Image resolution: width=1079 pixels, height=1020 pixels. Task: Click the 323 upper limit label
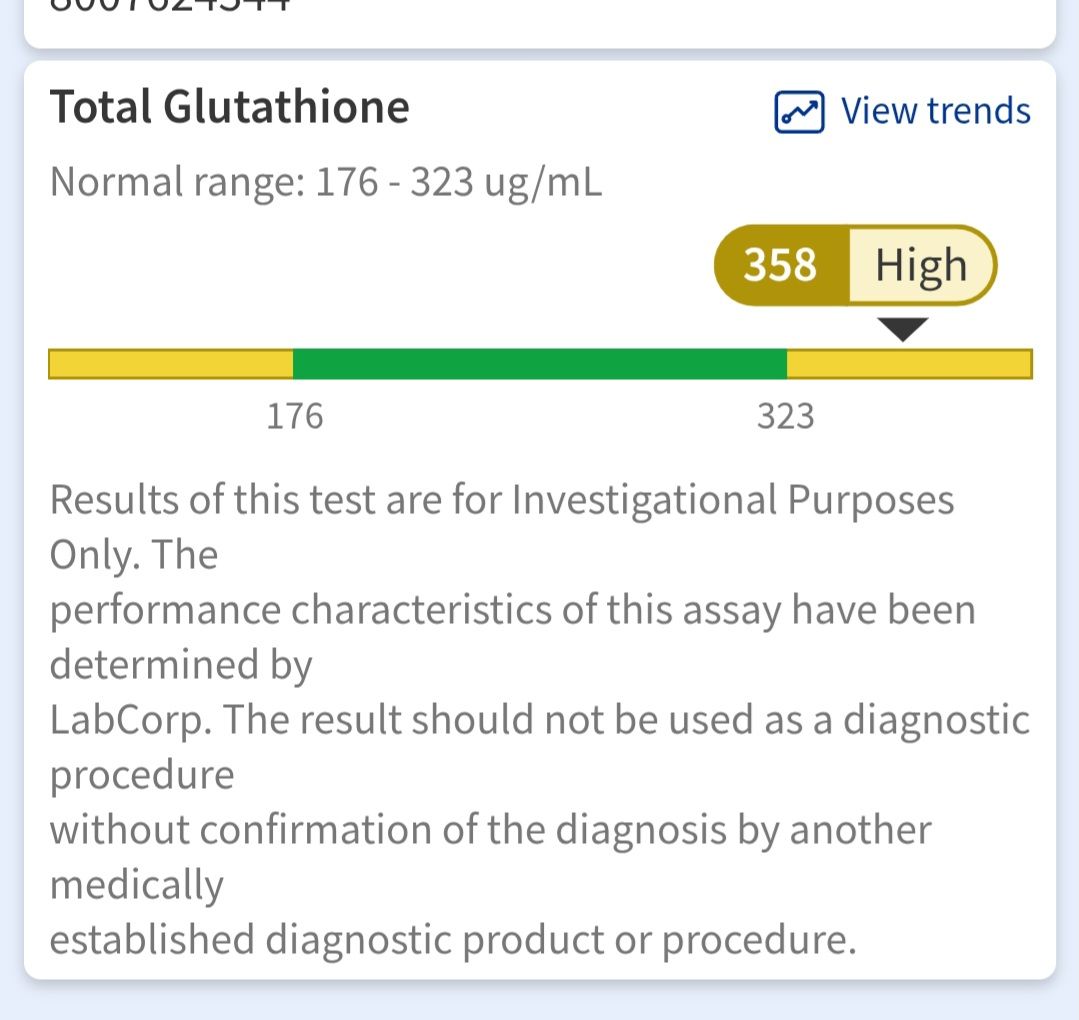tap(785, 416)
